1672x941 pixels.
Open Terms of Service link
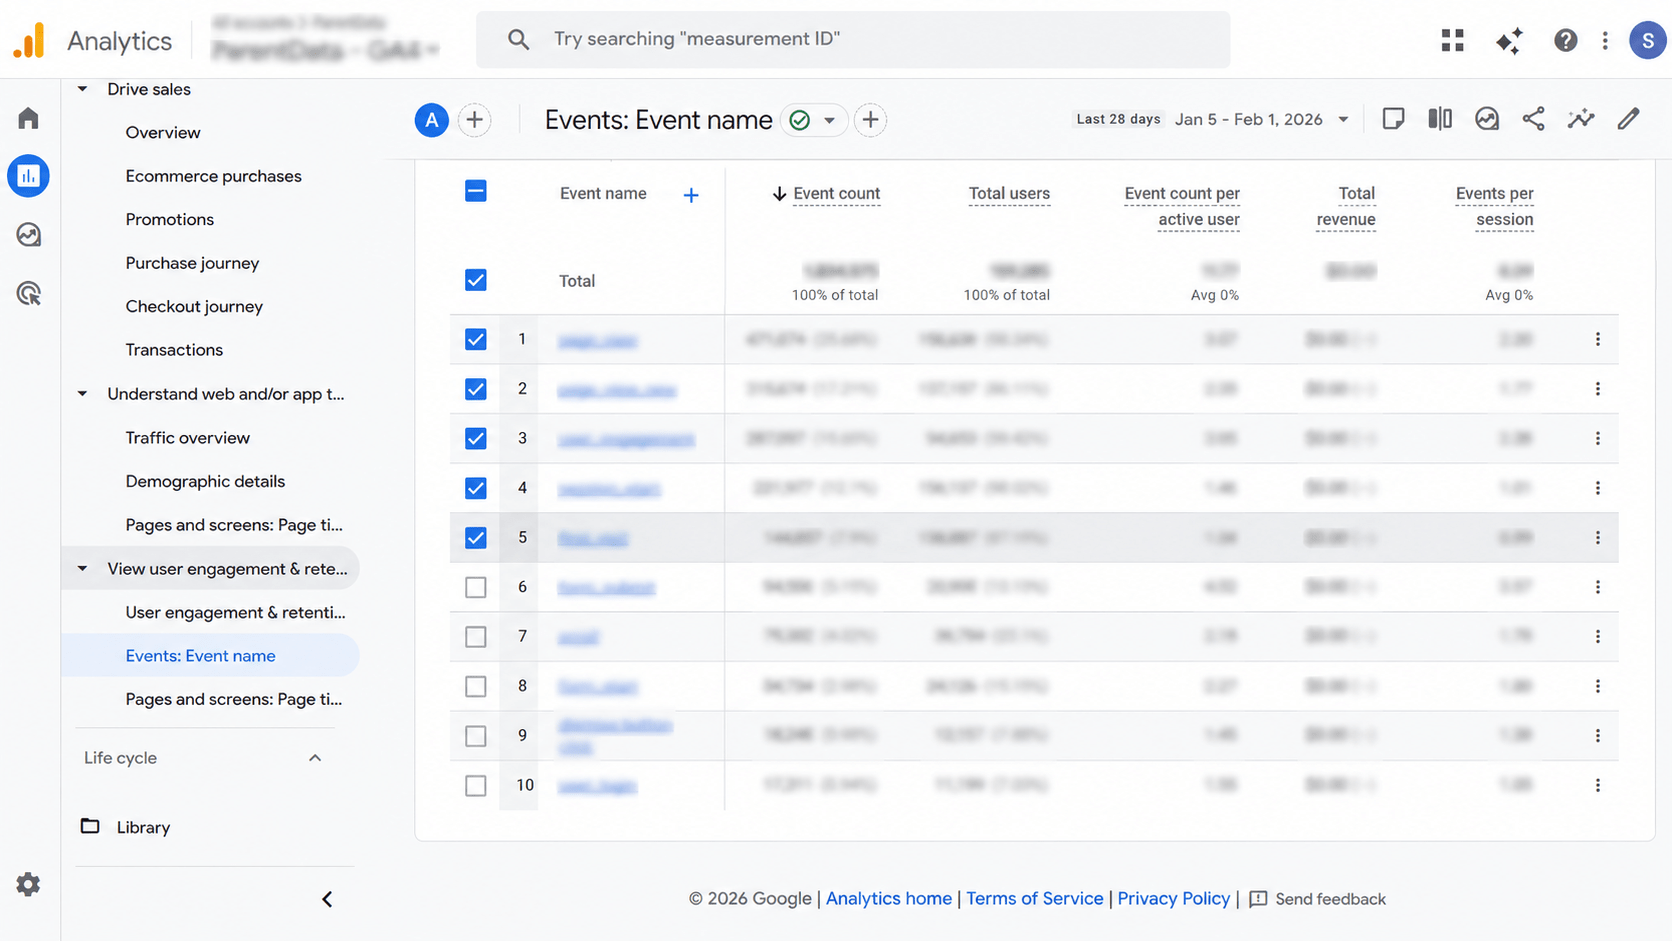(1034, 898)
